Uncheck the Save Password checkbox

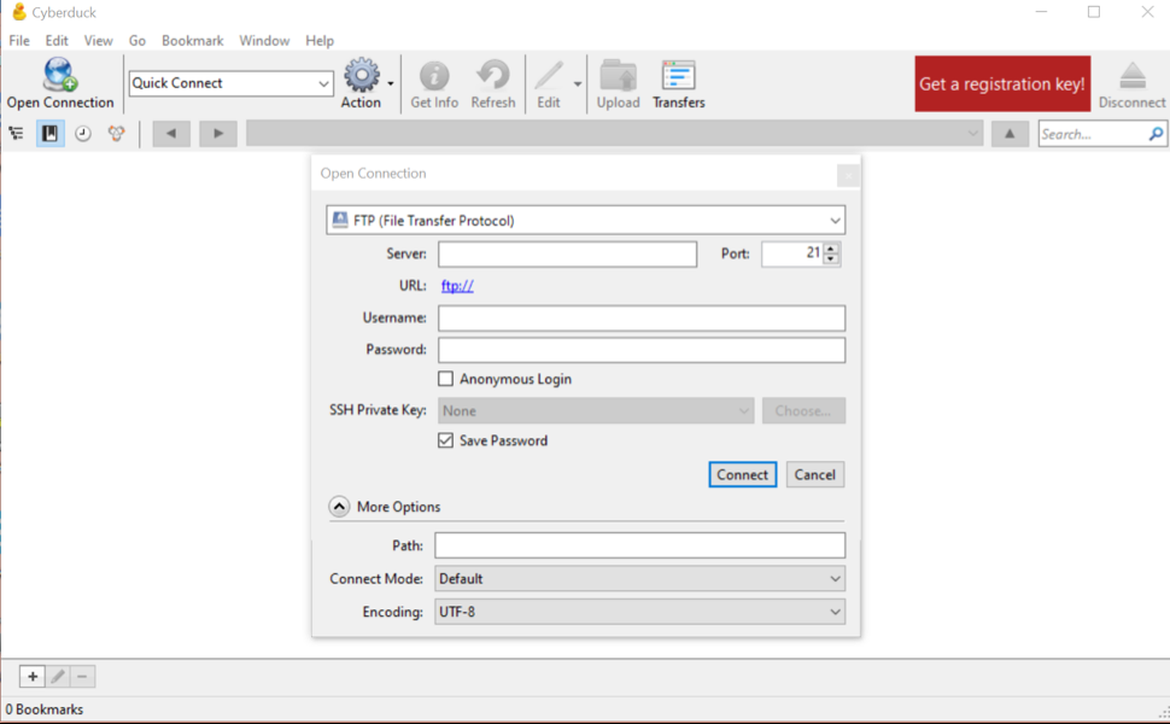point(445,440)
